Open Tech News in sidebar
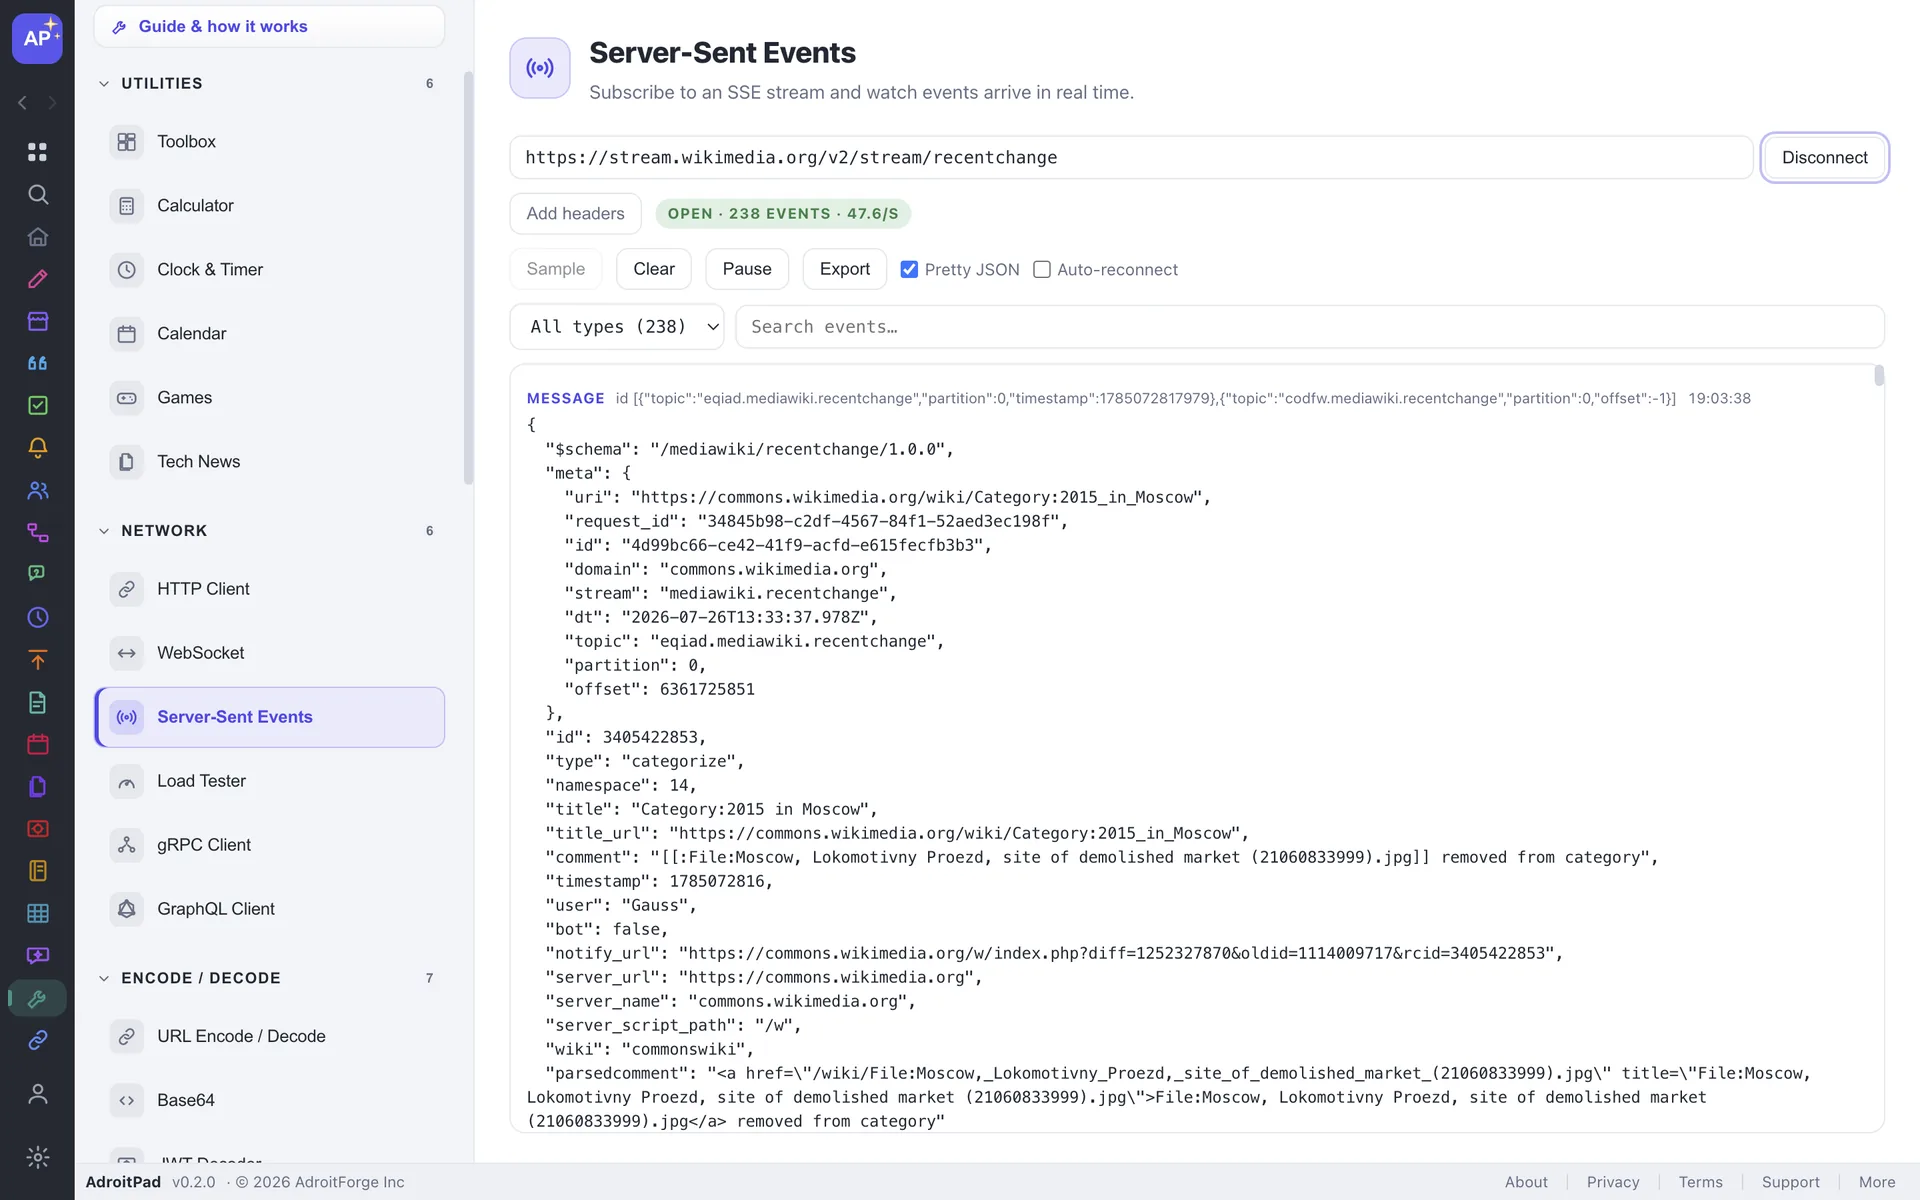Screen dimensions: 1920x1200 270,462
